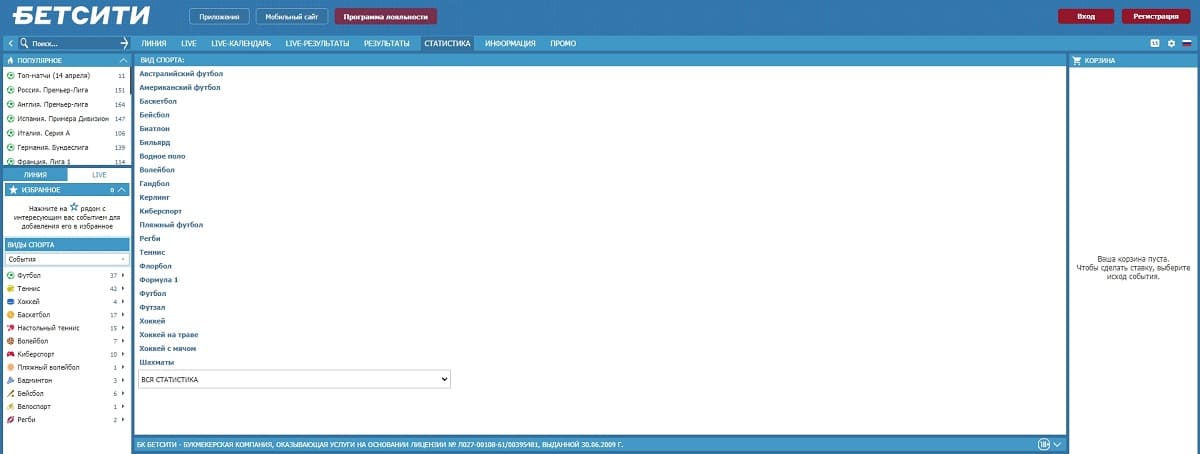Switch to the ЛИНИЯ sidebar tab
1200x454 pixels.
(x=35, y=175)
